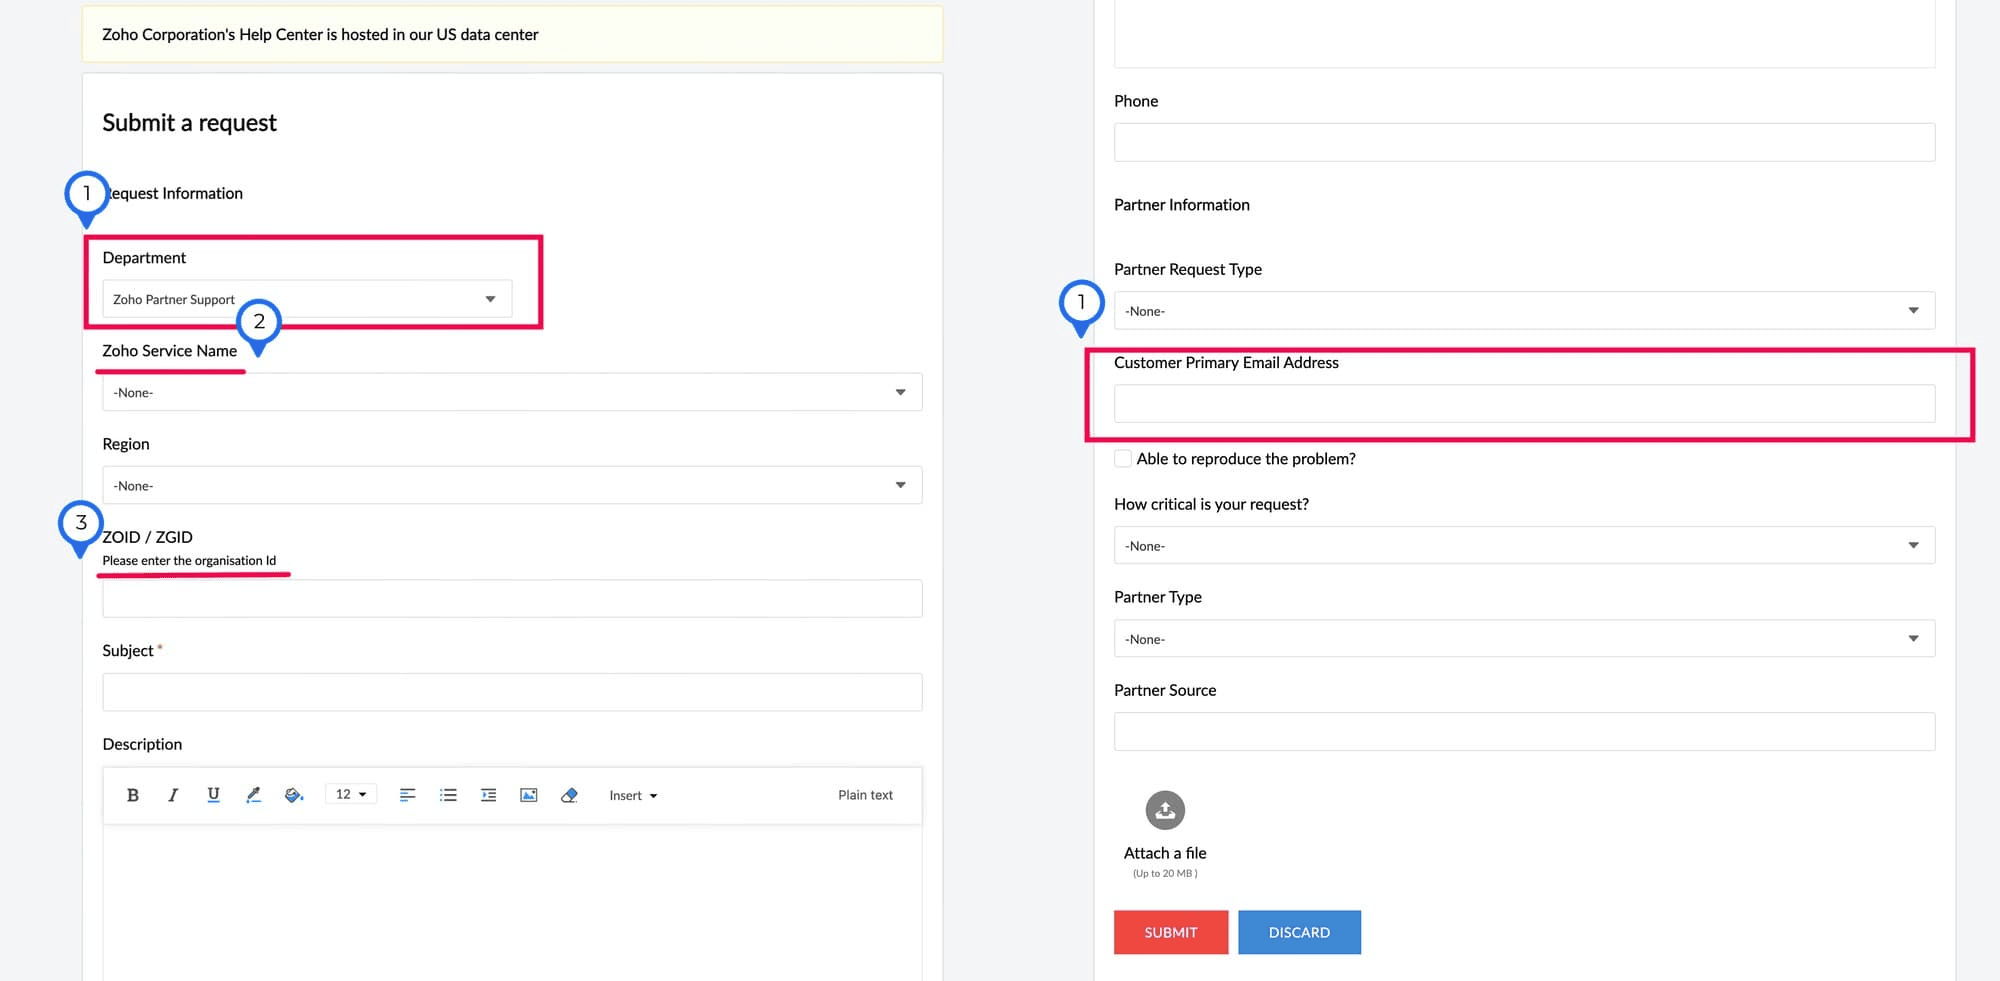Open the font size 12 dropdown

351,795
